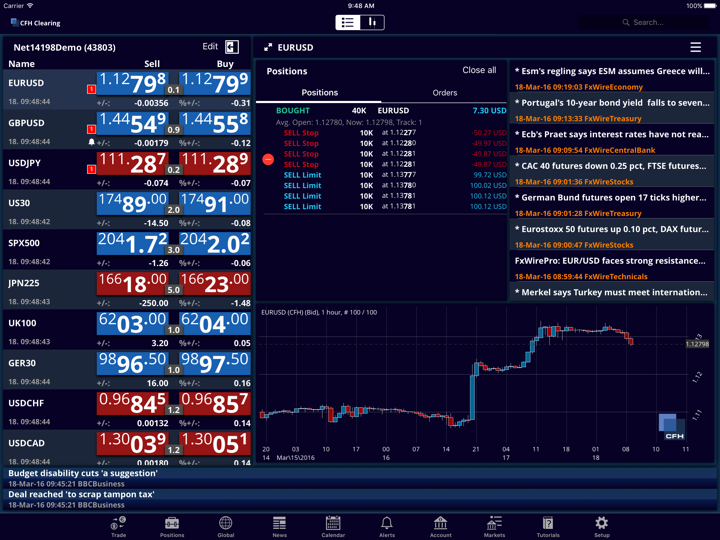
Task: Click the Search field at top right
Action: [x=660, y=22]
